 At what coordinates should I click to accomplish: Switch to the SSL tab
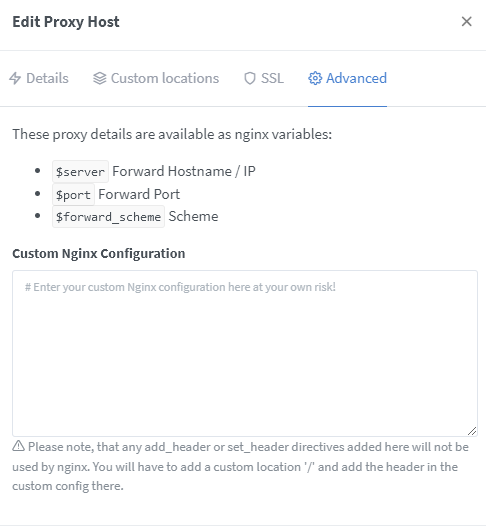(x=264, y=78)
